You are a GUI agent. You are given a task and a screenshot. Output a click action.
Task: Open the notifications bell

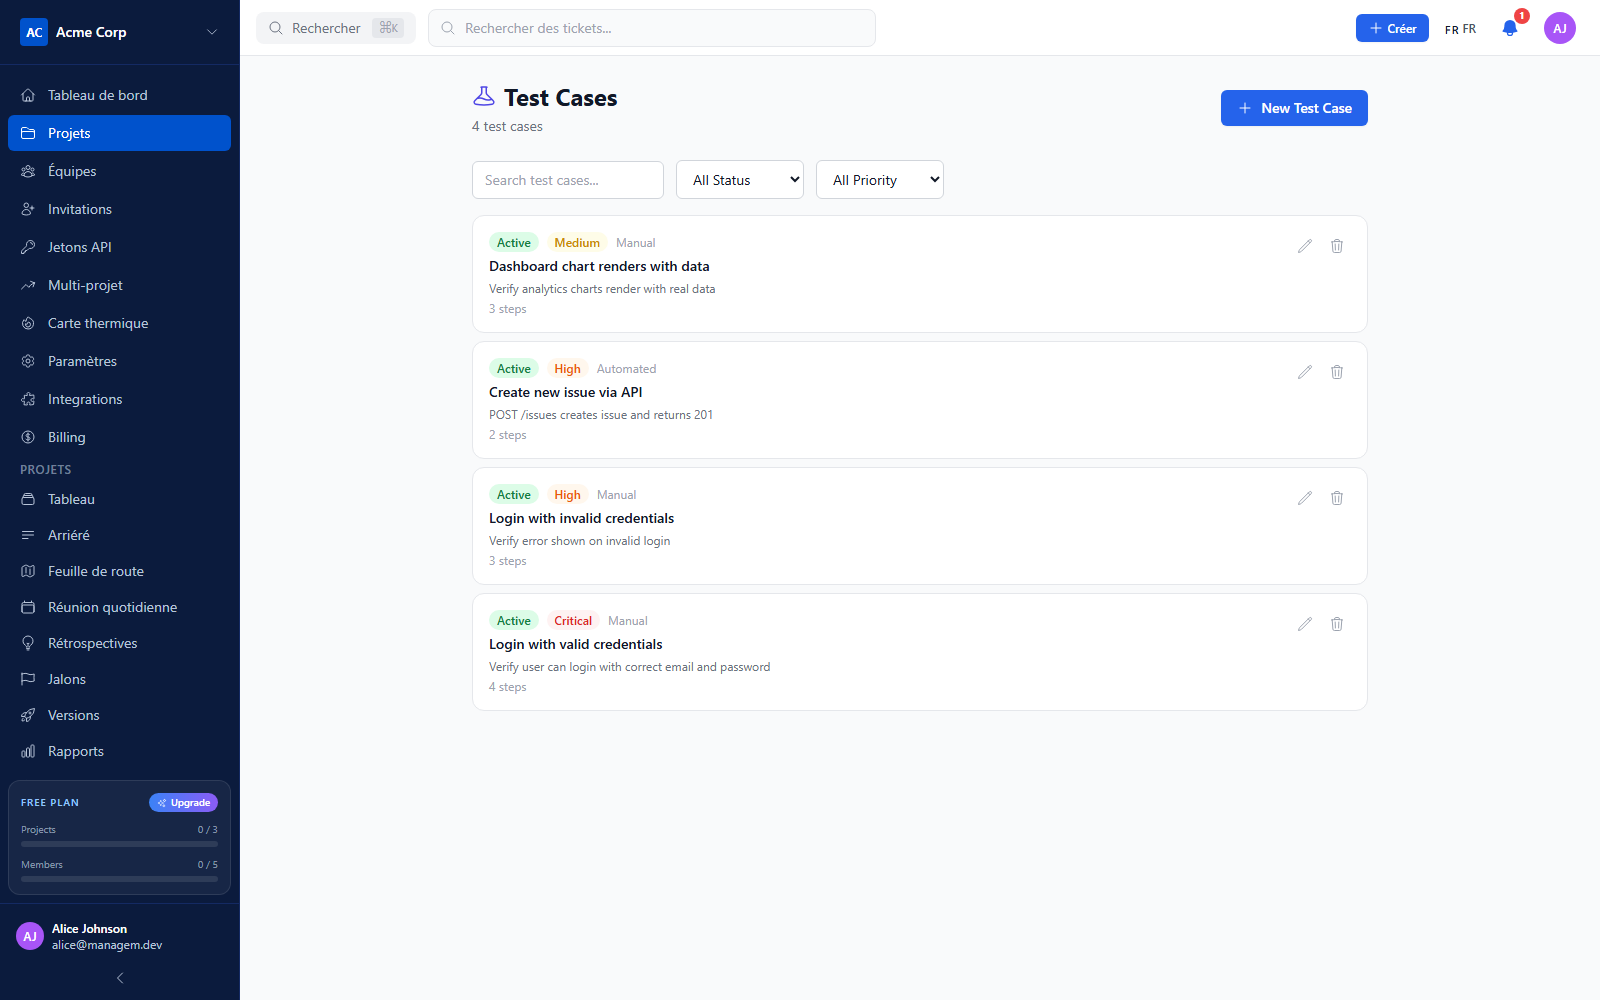(x=1510, y=28)
